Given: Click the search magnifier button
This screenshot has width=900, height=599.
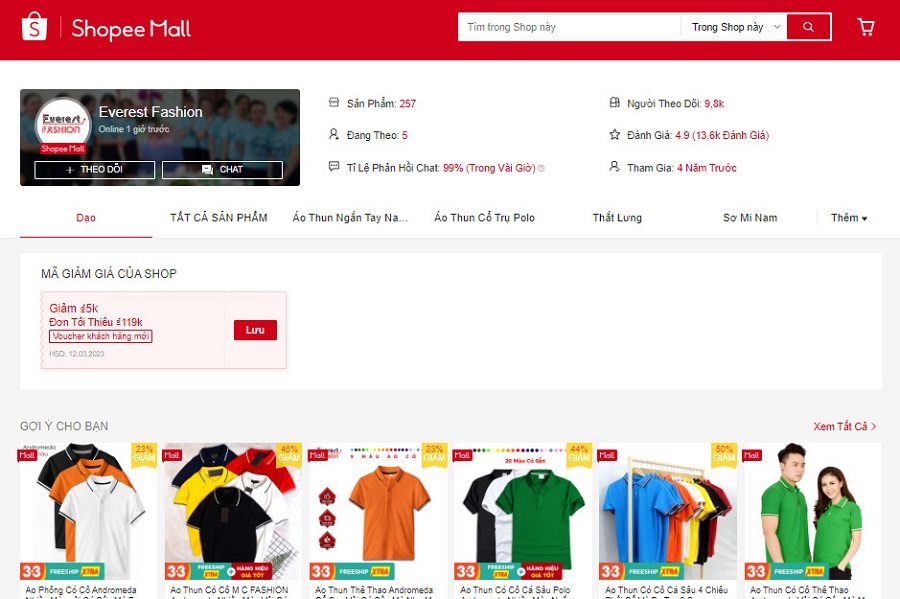Looking at the screenshot, I should point(808,27).
